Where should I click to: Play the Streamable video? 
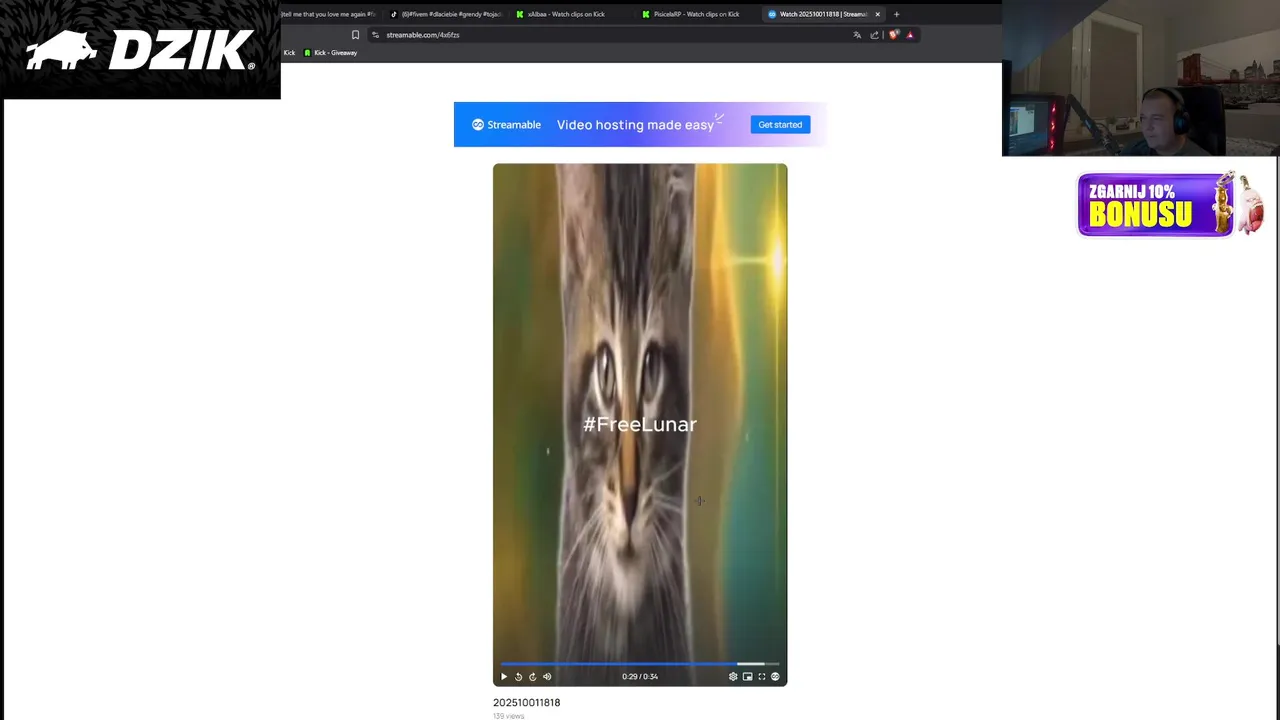point(504,677)
